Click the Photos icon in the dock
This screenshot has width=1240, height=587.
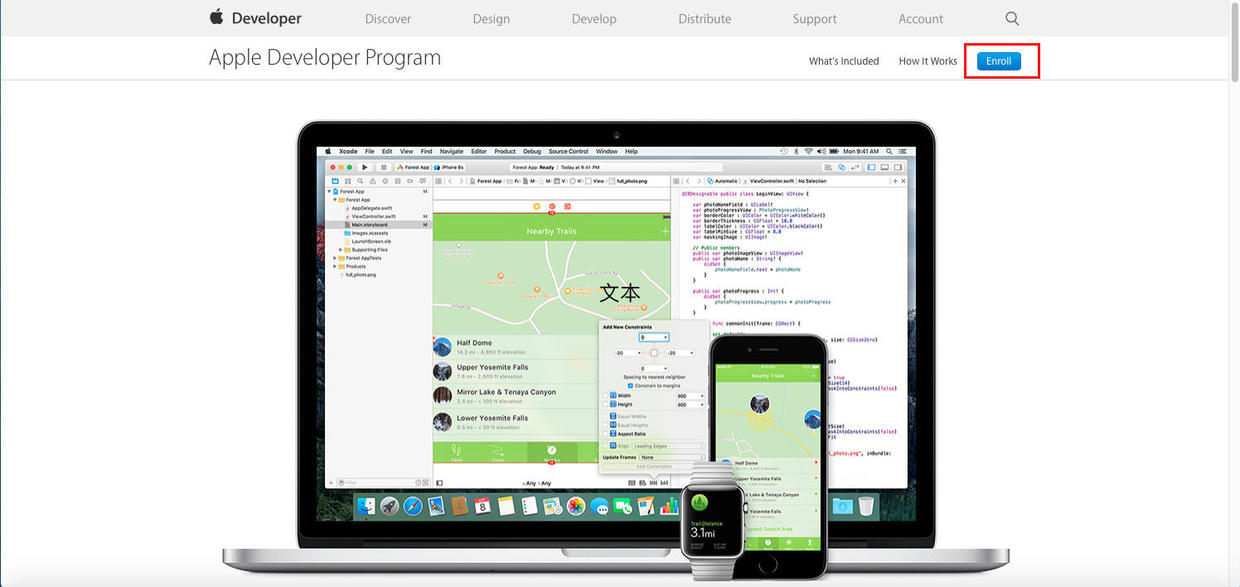pyautogui.click(x=576, y=507)
